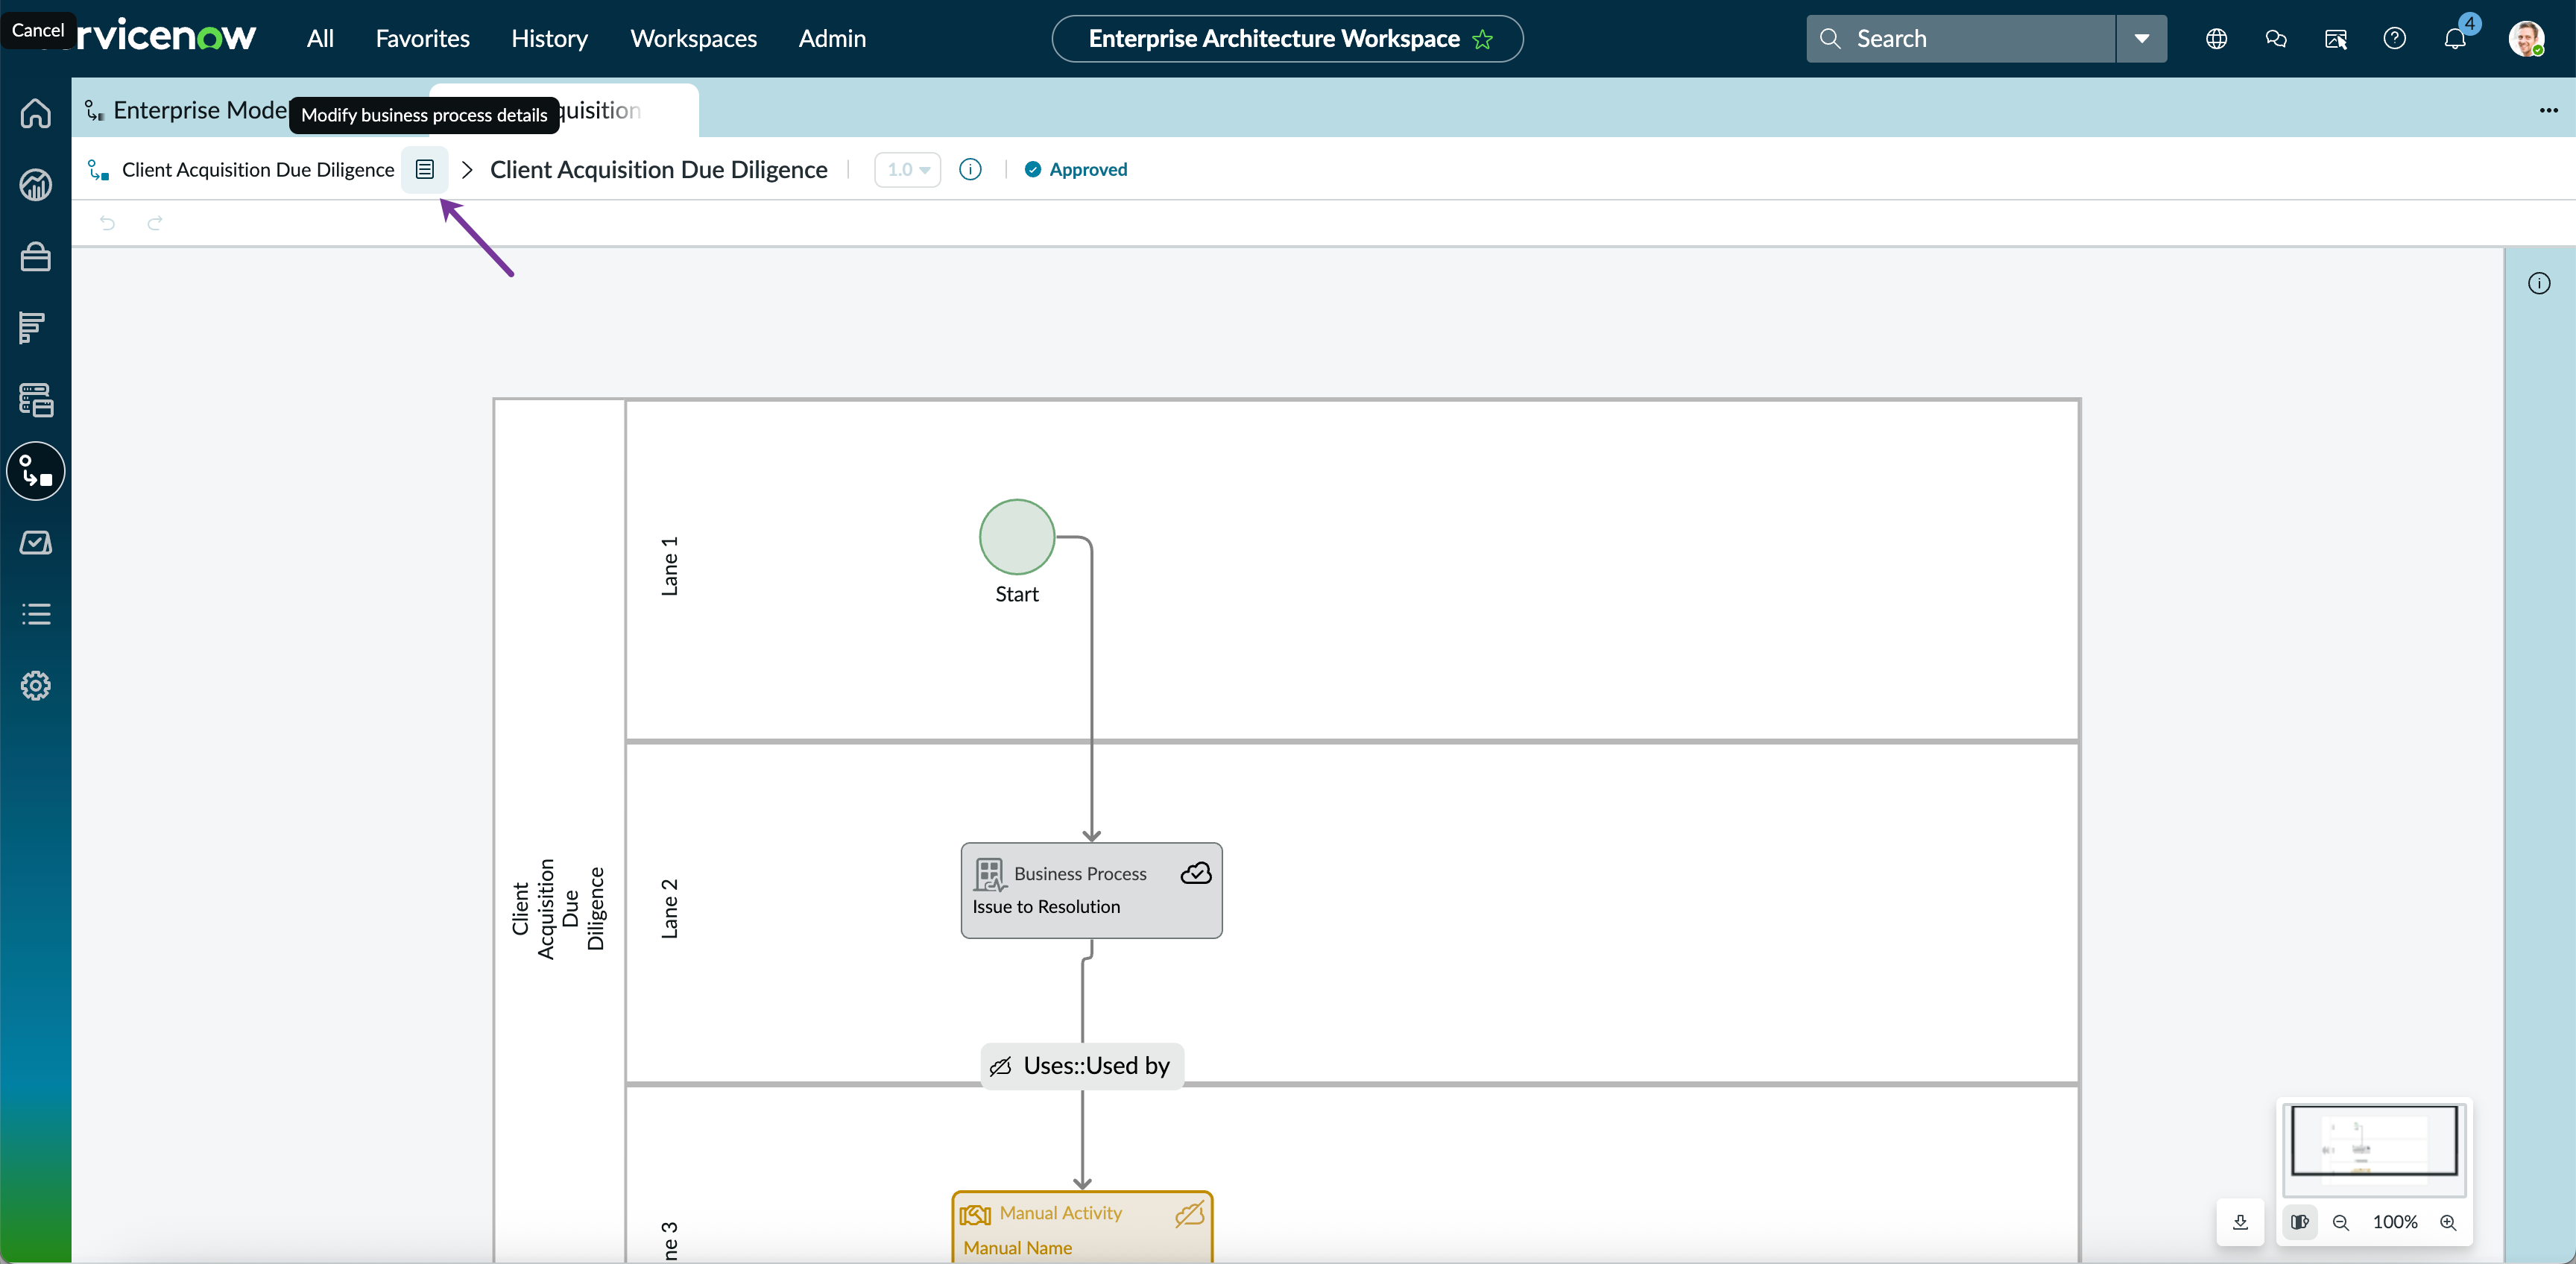The image size is (2576, 1264).
Task: Open the three-dots more options menu
Action: pyautogui.click(x=2548, y=110)
